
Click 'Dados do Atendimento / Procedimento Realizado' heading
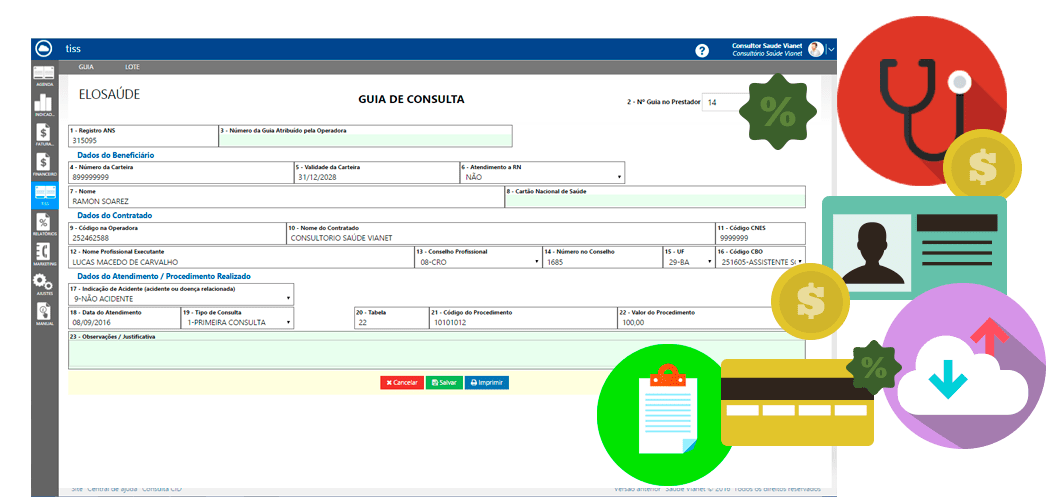tap(164, 276)
